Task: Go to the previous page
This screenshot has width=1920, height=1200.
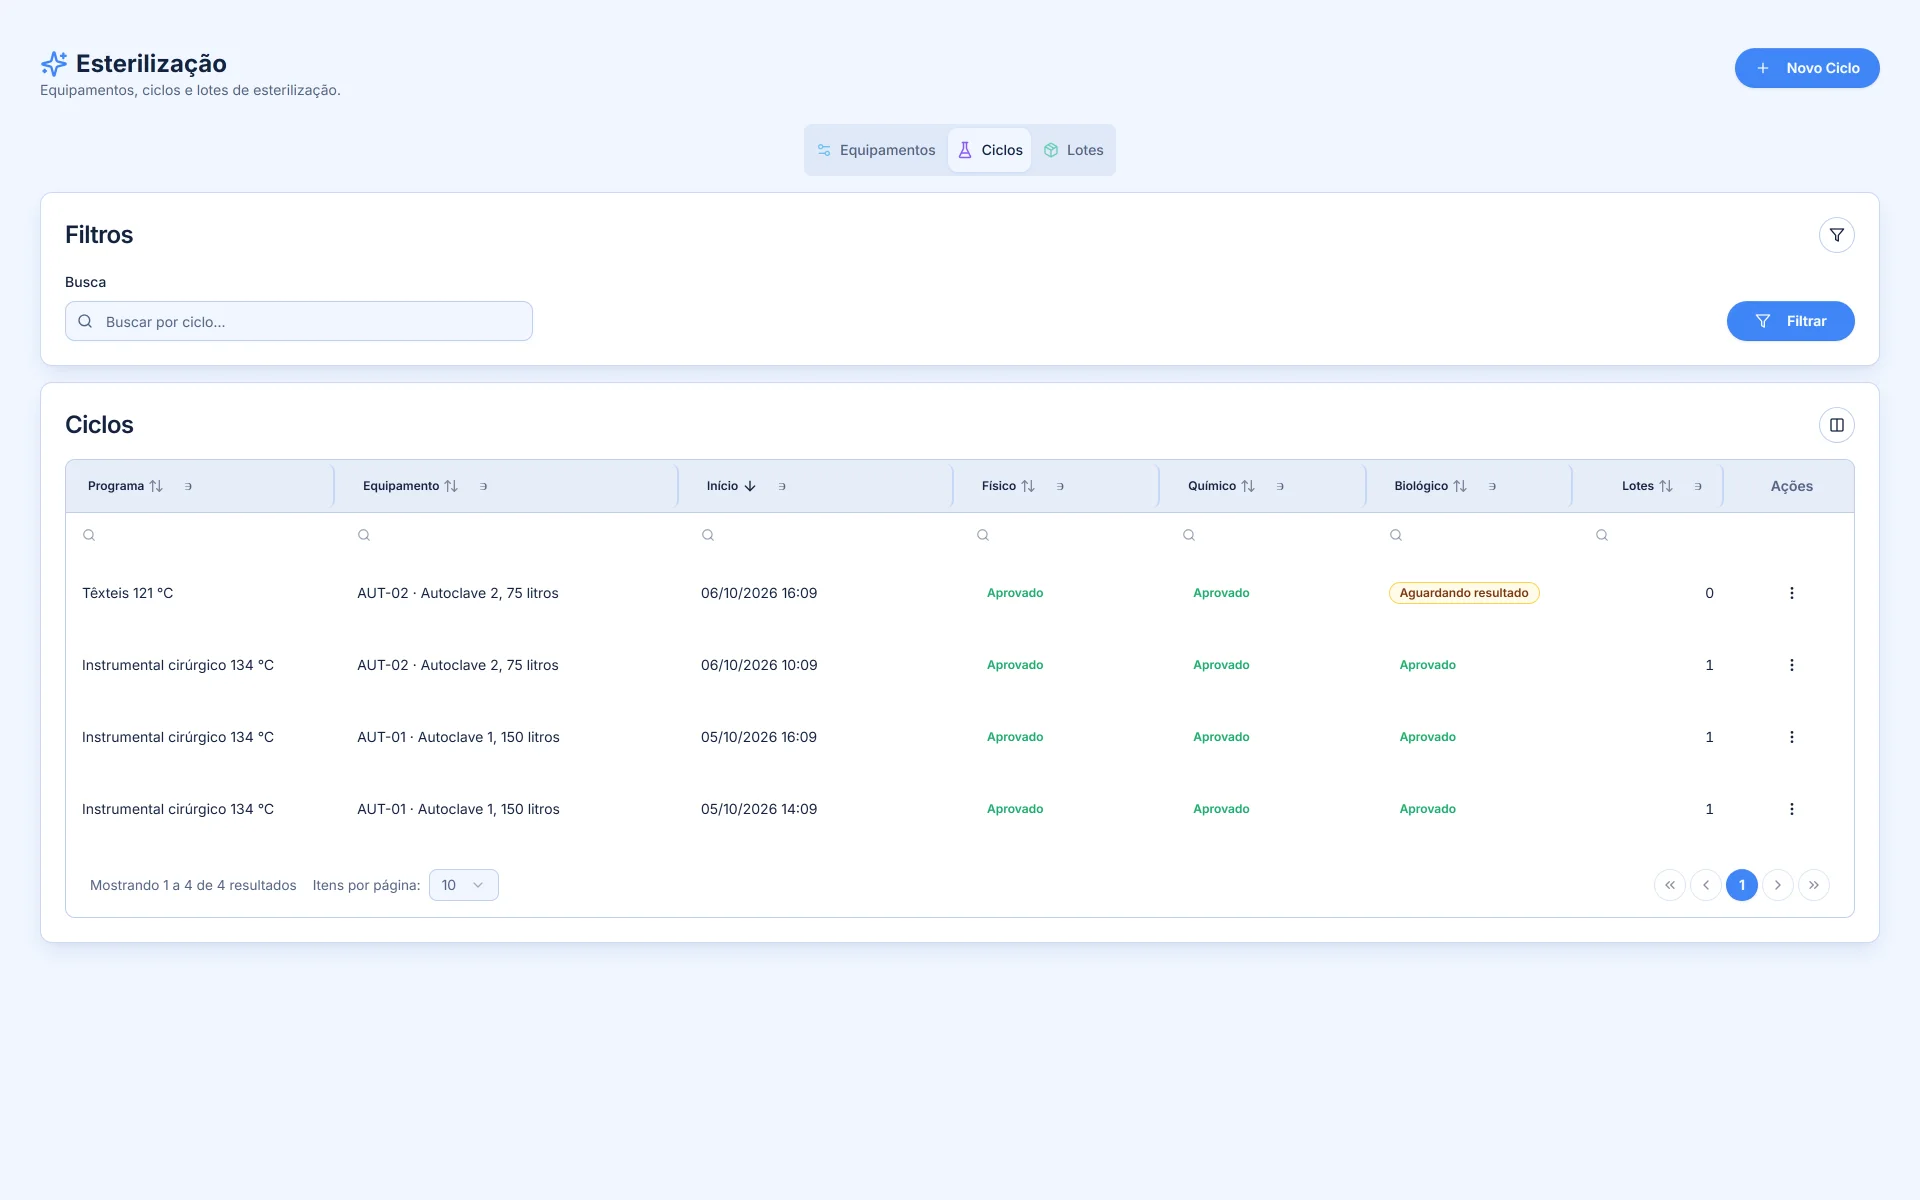Action: click(1705, 885)
